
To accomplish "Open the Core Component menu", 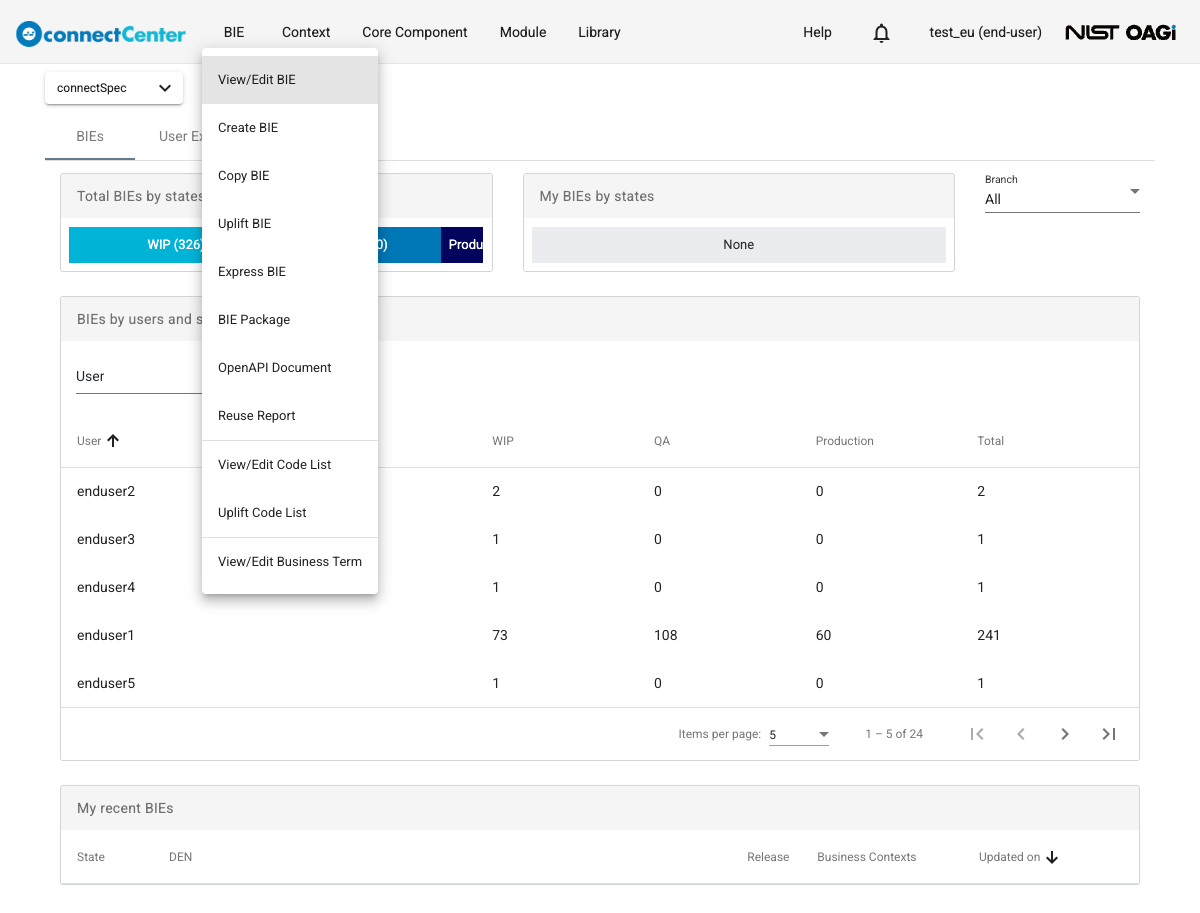I will [415, 32].
